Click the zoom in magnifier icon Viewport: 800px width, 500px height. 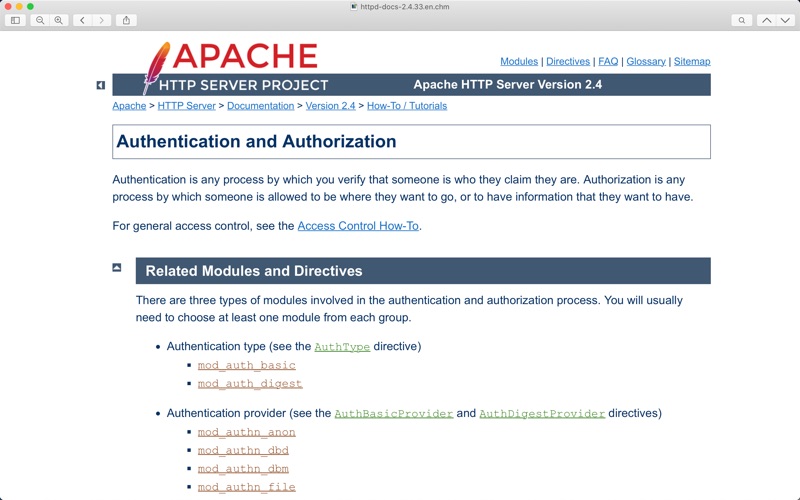(x=58, y=20)
